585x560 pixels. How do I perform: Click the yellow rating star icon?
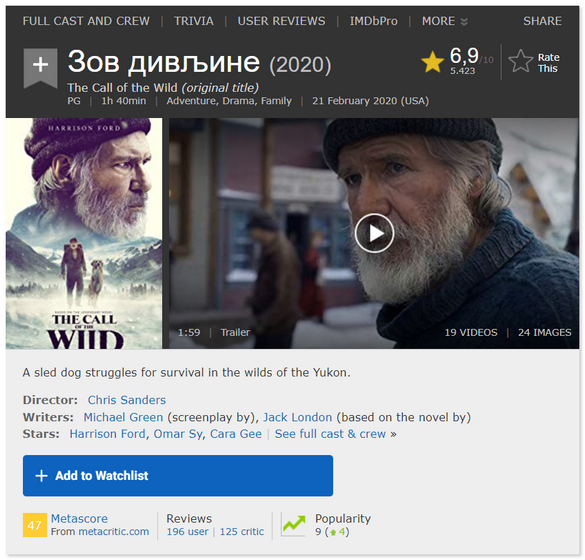point(432,62)
